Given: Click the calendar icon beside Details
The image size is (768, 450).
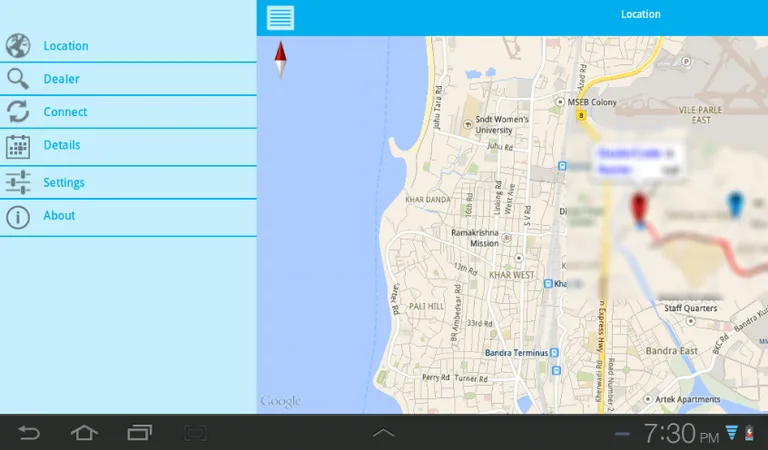Looking at the screenshot, I should click(18, 147).
